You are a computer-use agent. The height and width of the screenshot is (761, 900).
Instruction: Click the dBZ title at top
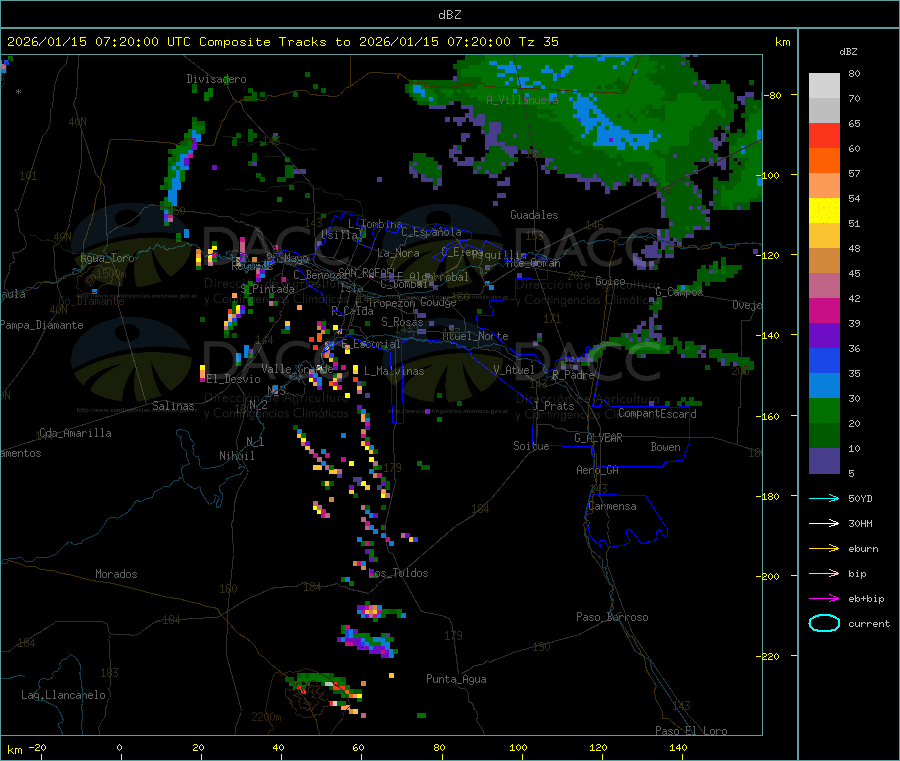click(449, 15)
